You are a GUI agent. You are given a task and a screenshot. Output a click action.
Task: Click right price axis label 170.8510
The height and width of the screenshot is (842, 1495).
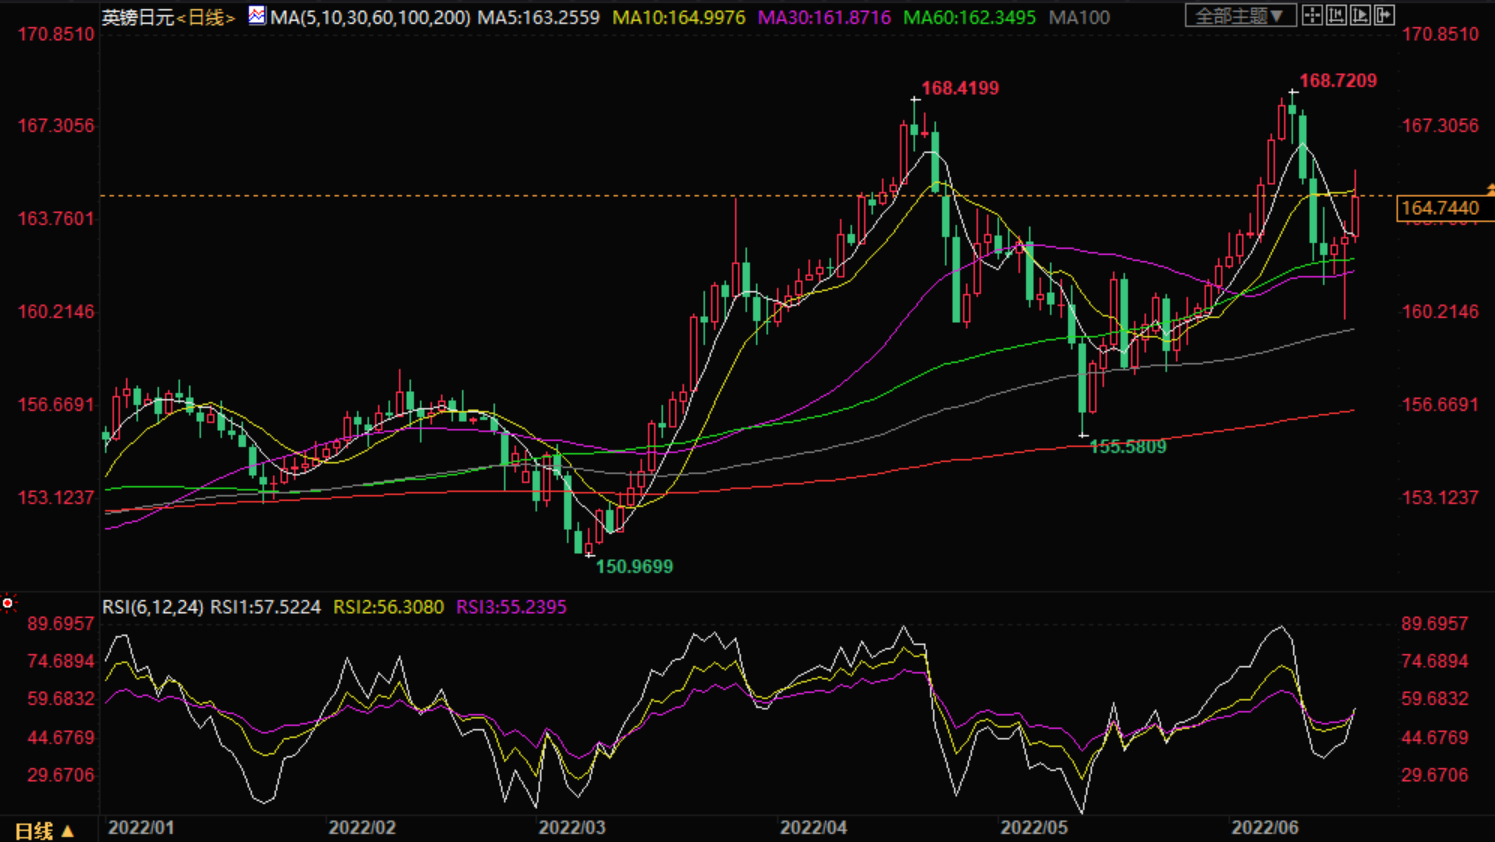pyautogui.click(x=1440, y=34)
